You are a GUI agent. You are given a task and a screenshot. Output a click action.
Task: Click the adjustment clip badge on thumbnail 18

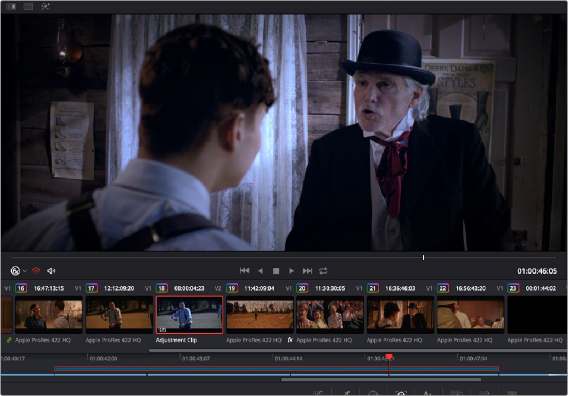163,330
